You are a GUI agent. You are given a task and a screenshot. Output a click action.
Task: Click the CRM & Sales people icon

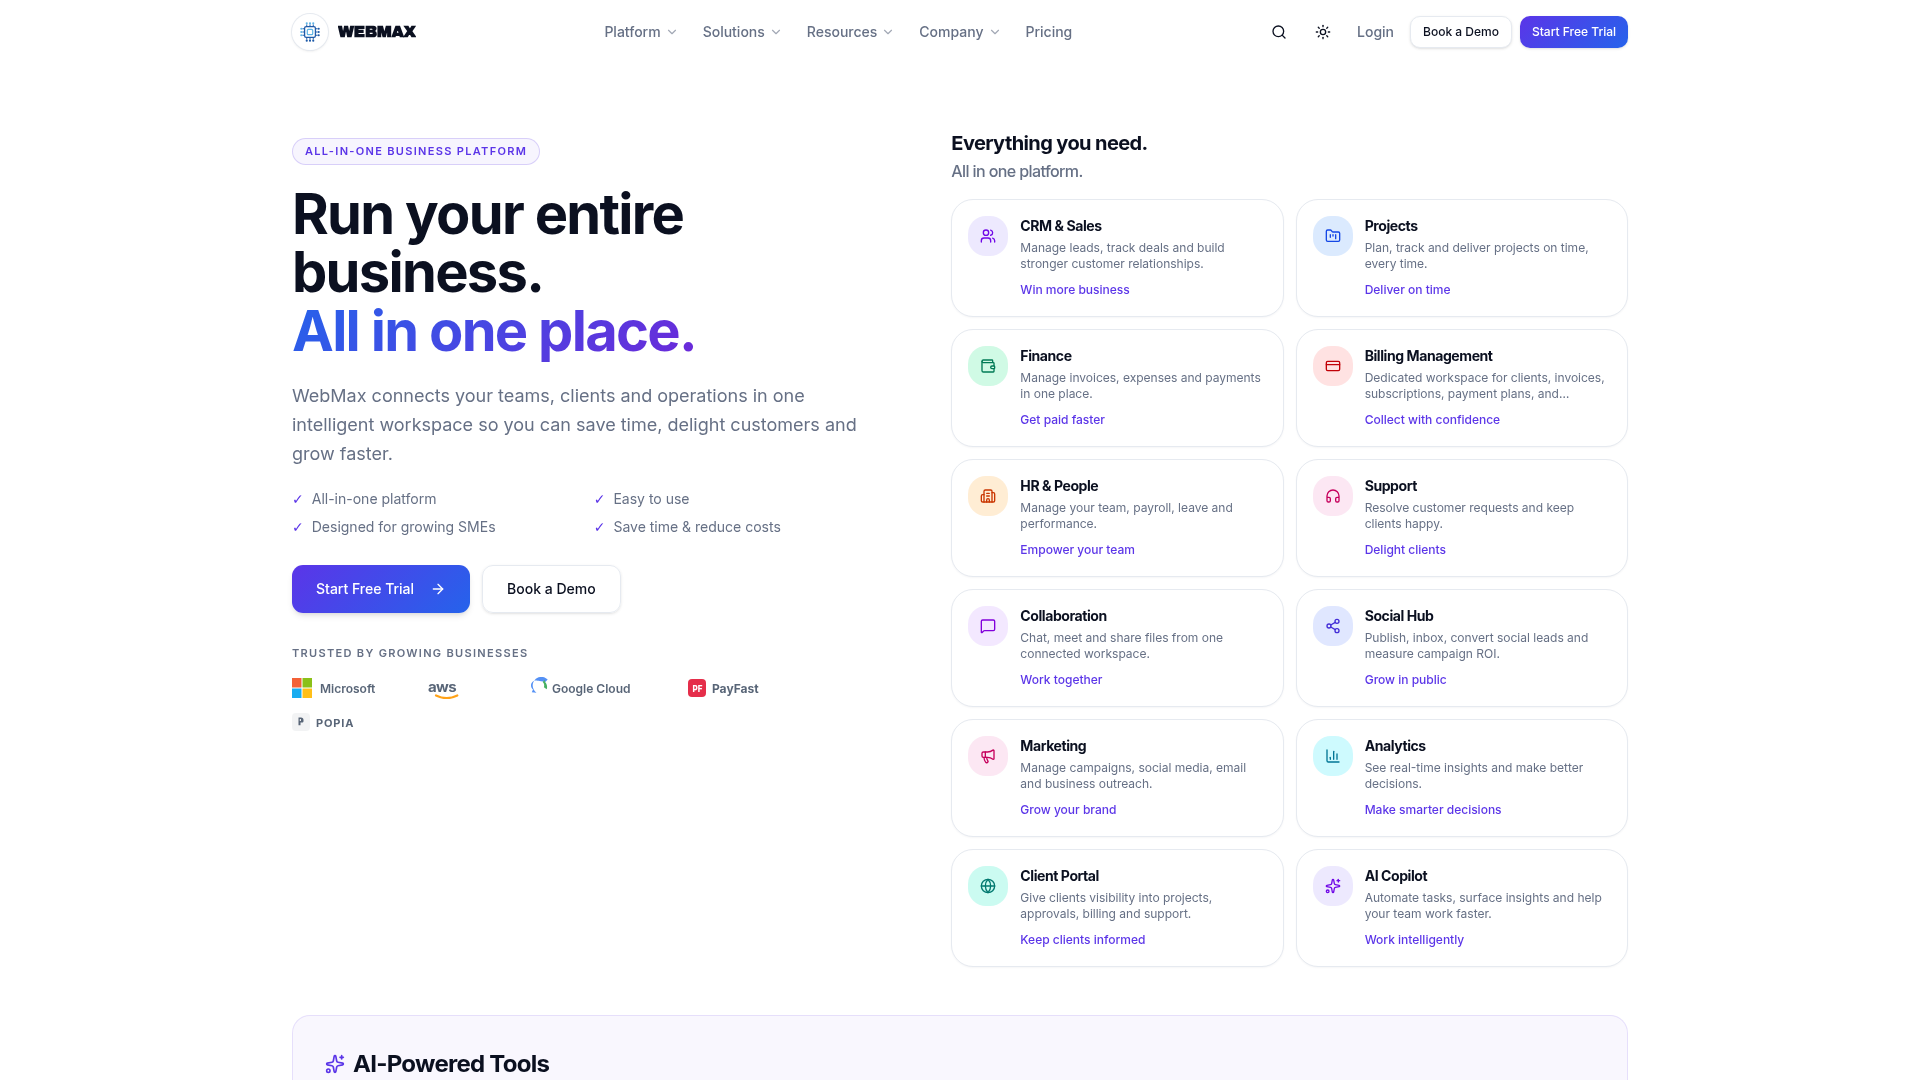[988, 236]
